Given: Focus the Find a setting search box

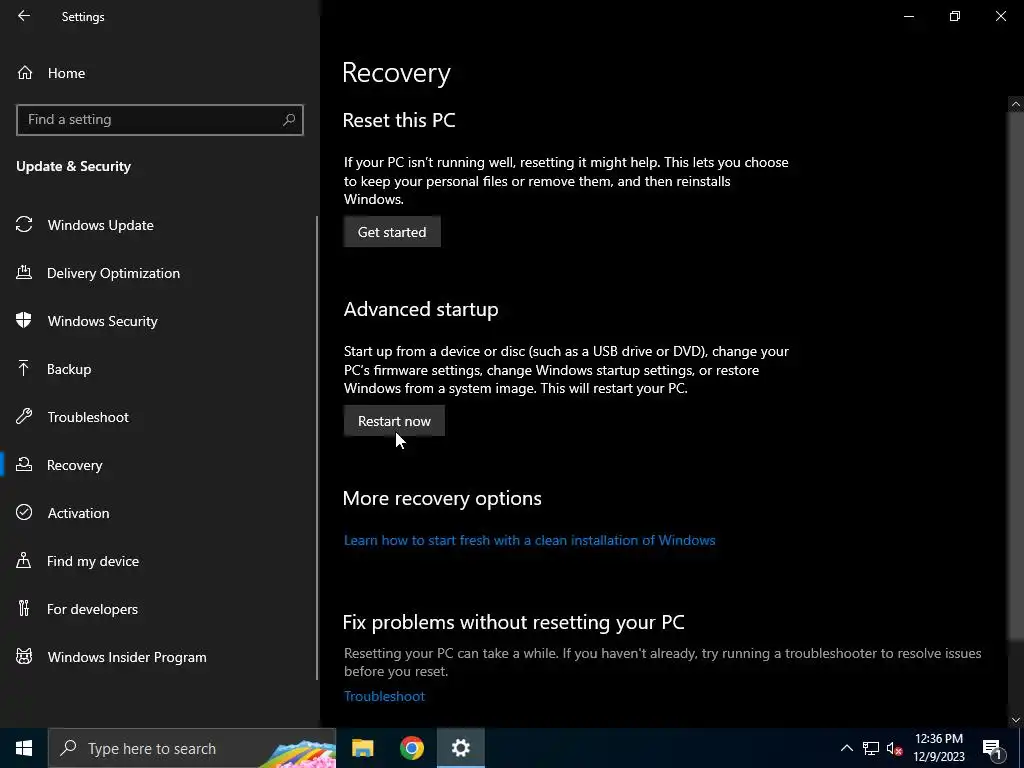Looking at the screenshot, I should 160,120.
